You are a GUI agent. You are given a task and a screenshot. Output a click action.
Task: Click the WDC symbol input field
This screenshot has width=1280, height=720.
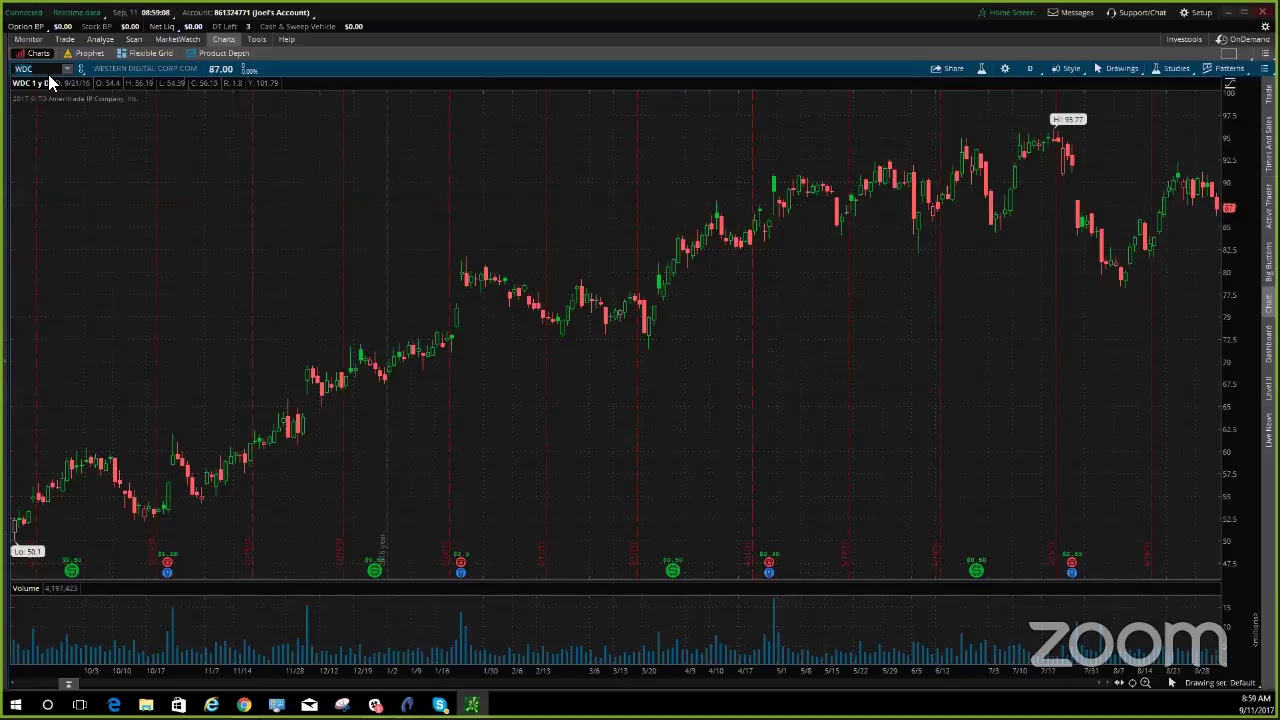click(x=36, y=69)
